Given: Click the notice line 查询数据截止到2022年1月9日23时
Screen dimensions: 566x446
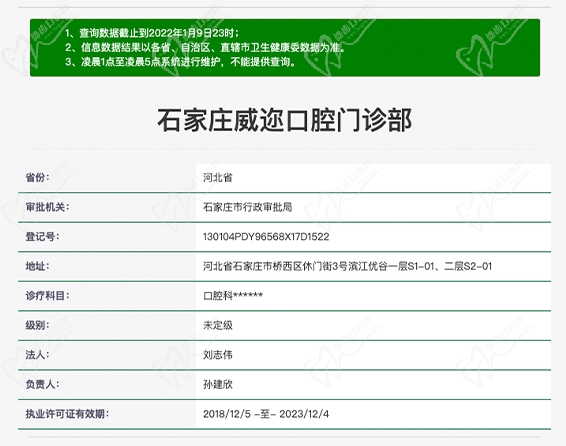Looking at the screenshot, I should tap(152, 33).
